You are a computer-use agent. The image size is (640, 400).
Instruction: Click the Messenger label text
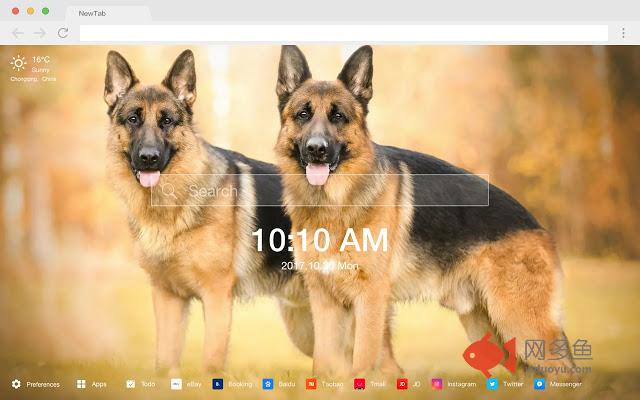point(565,384)
